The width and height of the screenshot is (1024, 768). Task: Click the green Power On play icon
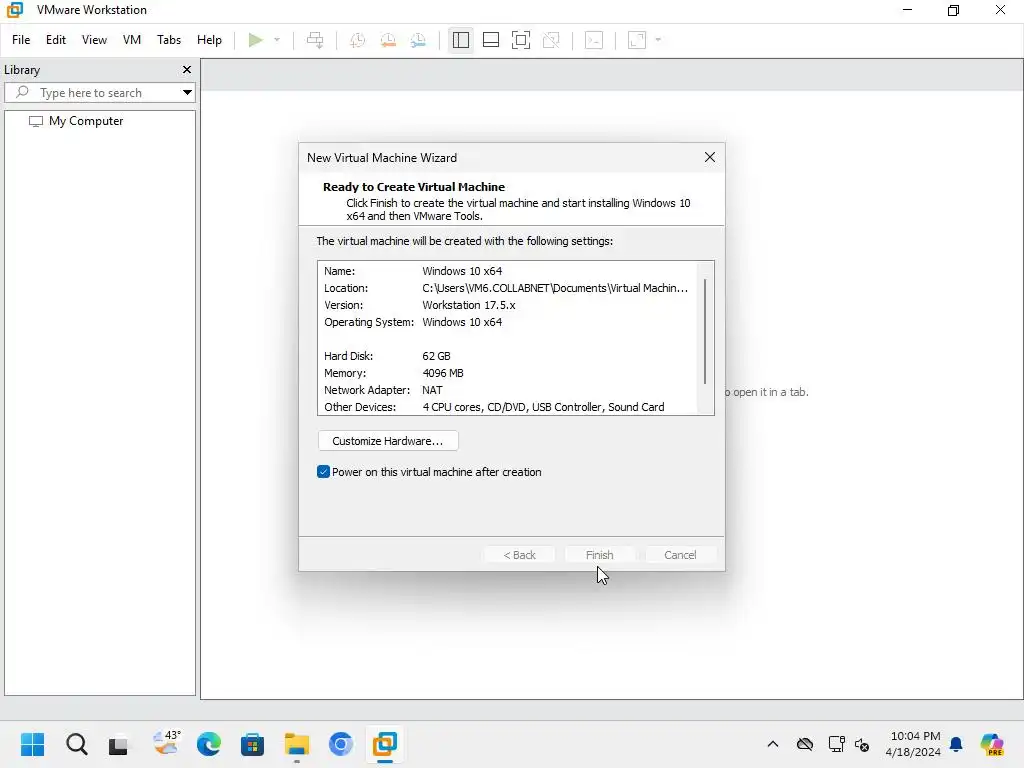coord(255,40)
